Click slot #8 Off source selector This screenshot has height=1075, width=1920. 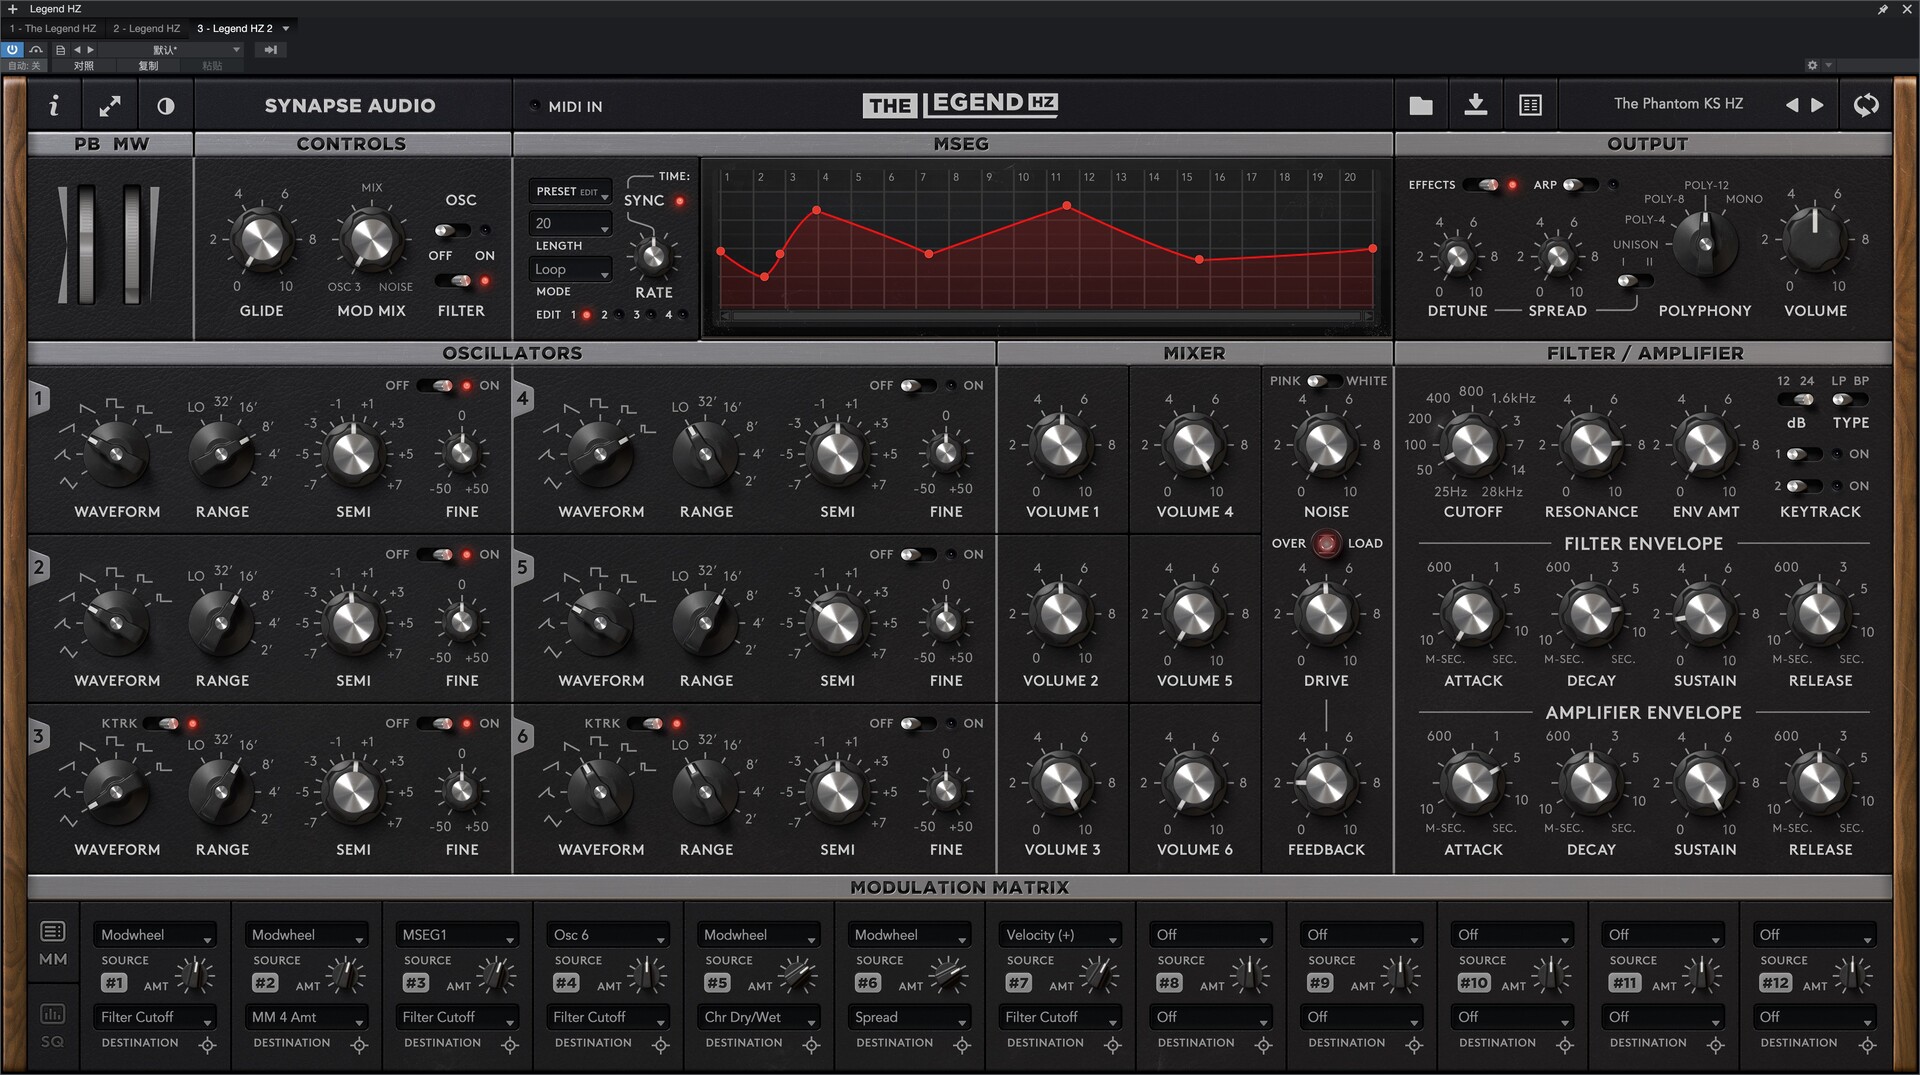(1211, 935)
